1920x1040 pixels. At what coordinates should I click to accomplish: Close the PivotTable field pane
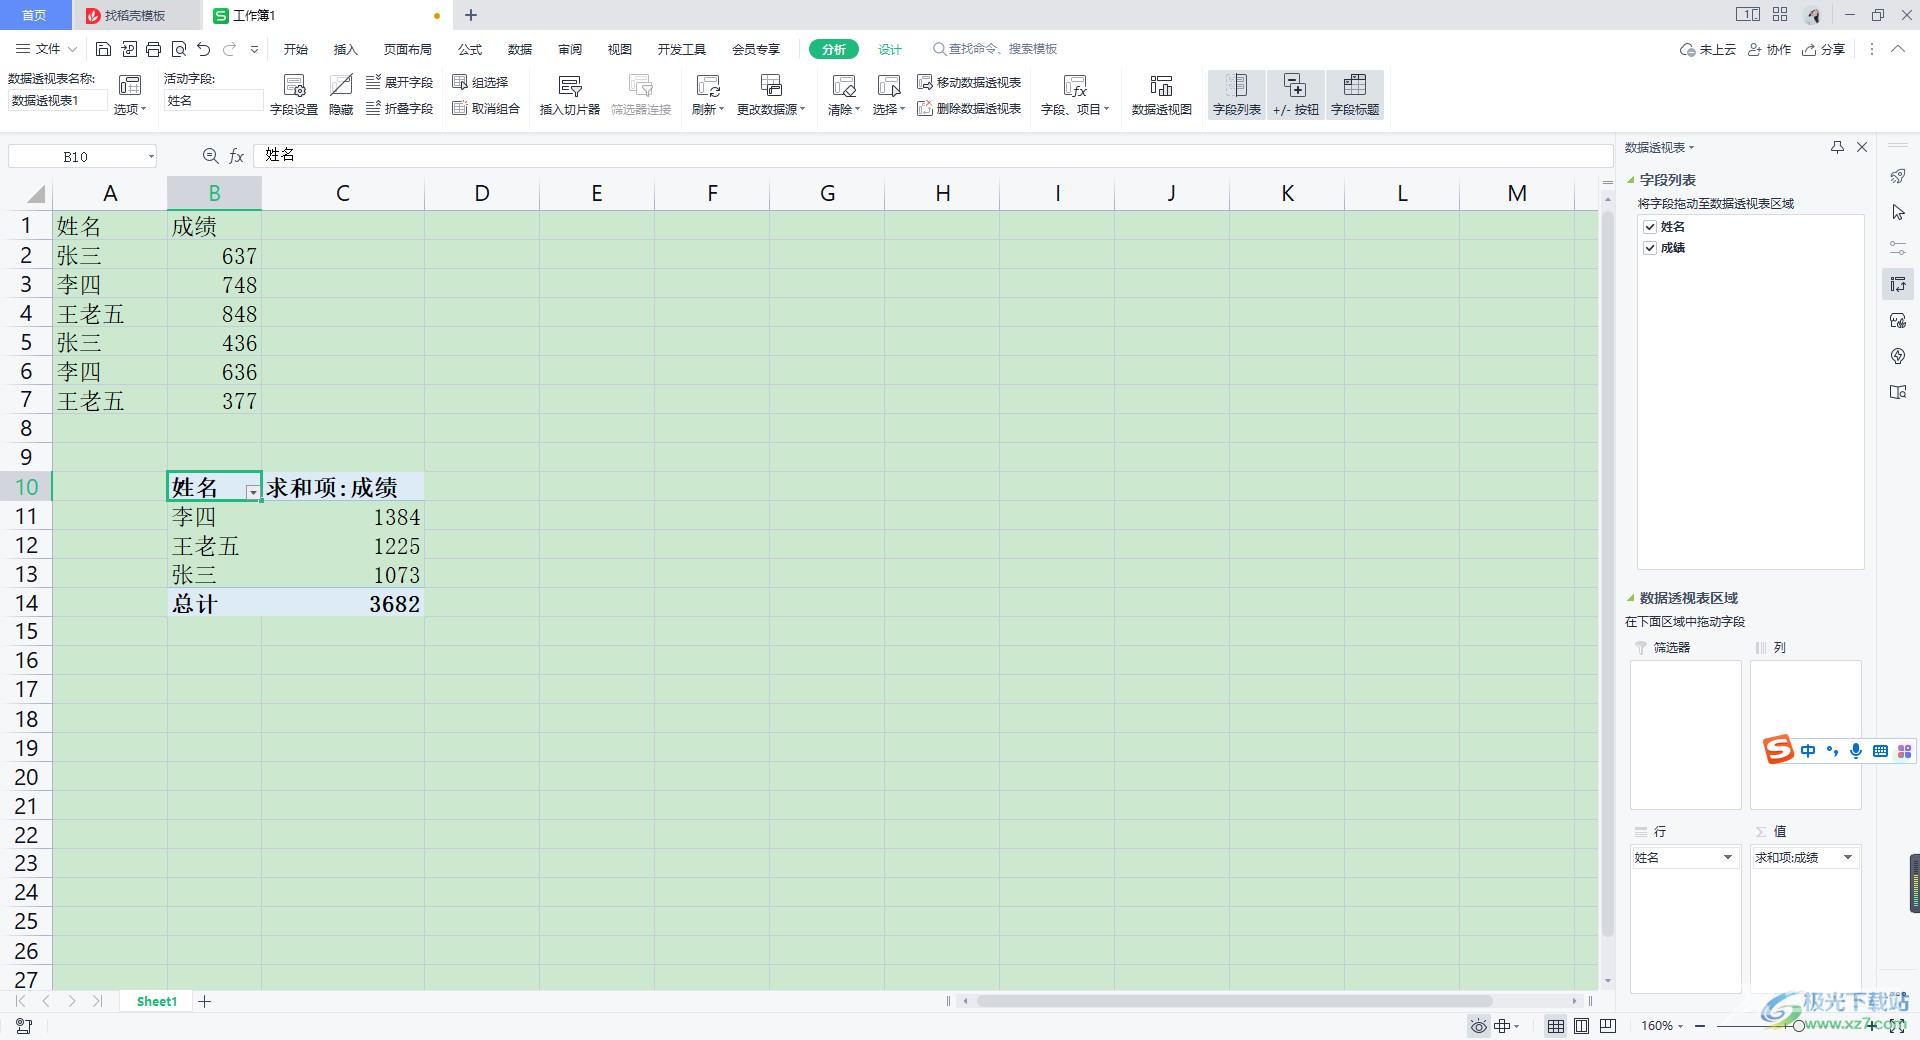1862,147
